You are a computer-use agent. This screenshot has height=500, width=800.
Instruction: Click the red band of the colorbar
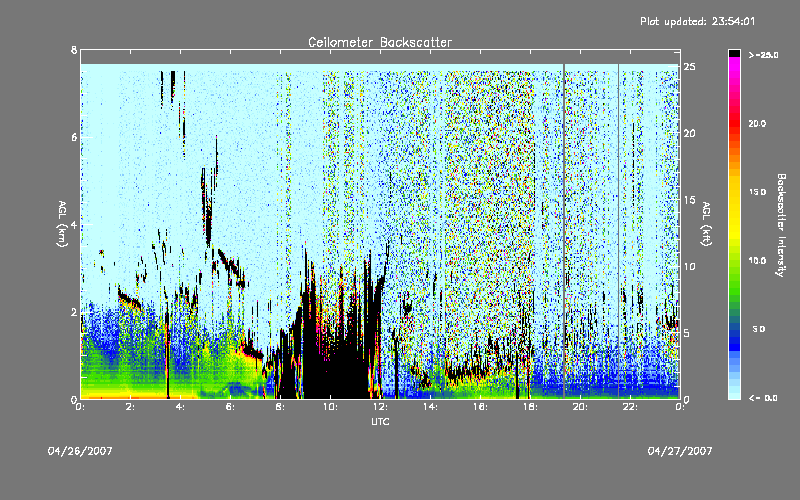(734, 122)
